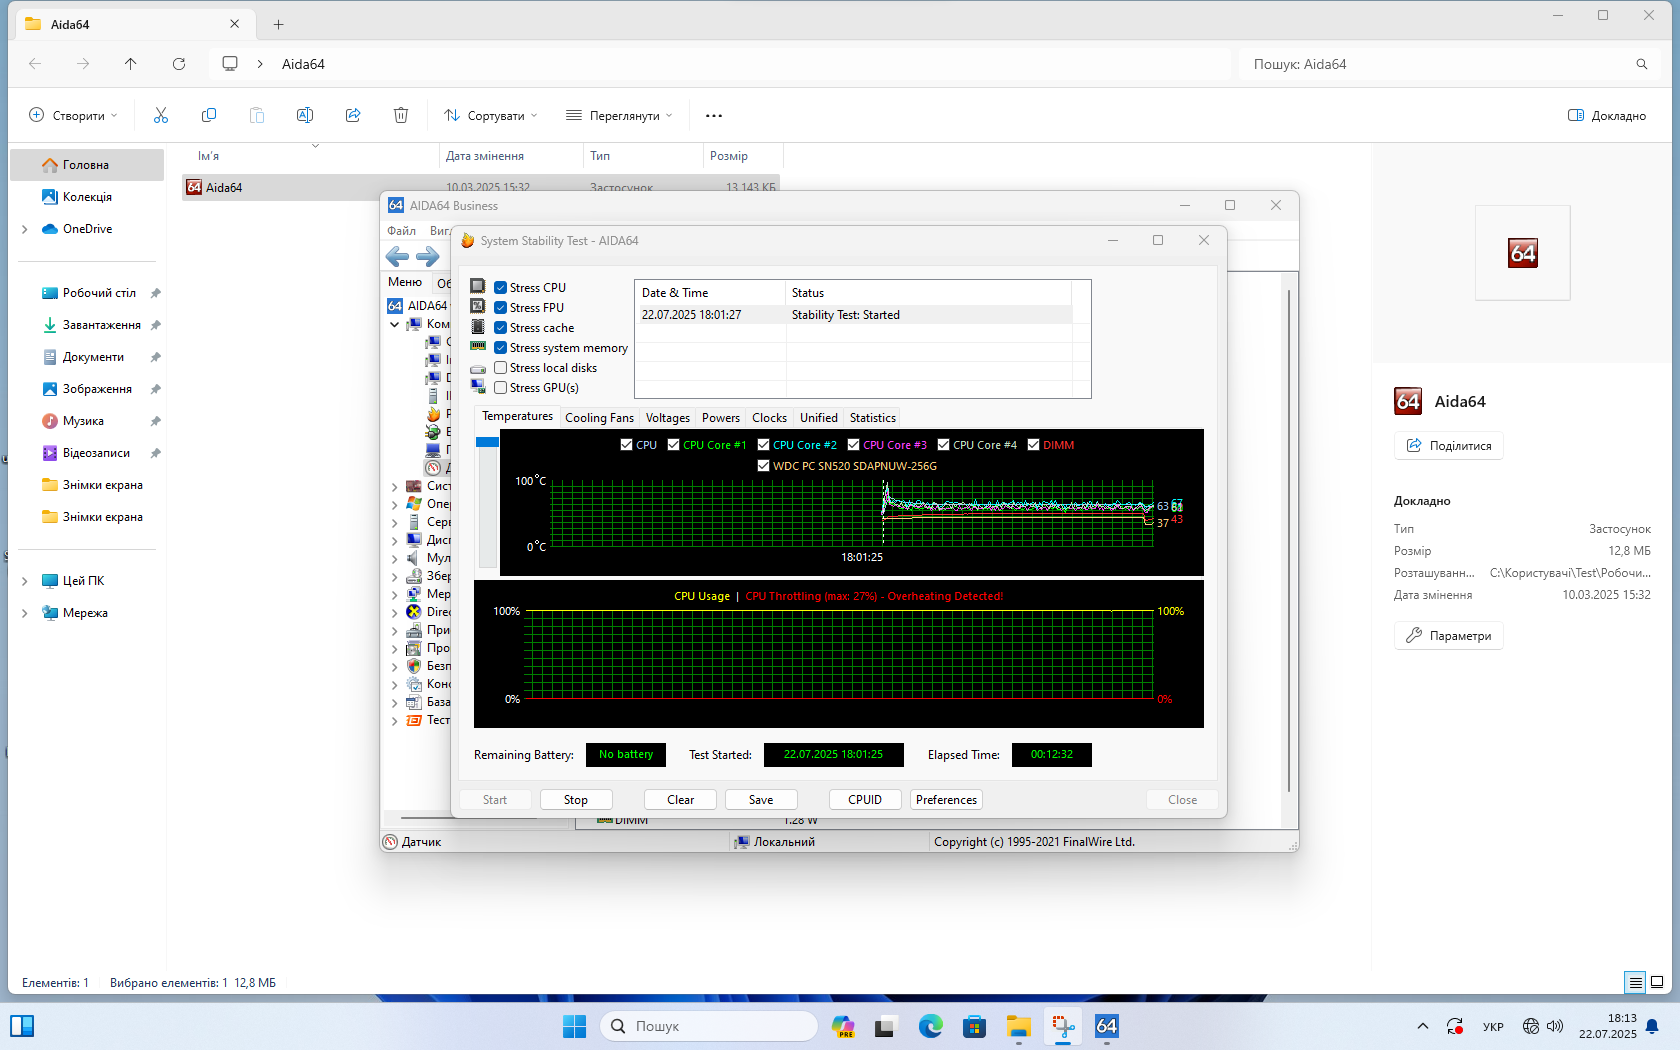The height and width of the screenshot is (1050, 1680).
Task: Click the Rename icon in the Explorer toolbar
Action: (305, 116)
